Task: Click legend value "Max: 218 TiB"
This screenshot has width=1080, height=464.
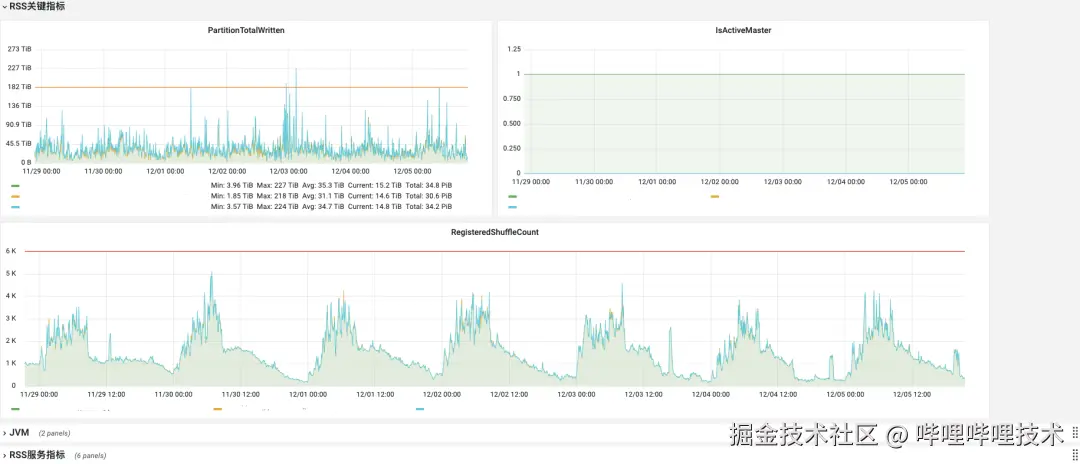Action: (x=278, y=196)
